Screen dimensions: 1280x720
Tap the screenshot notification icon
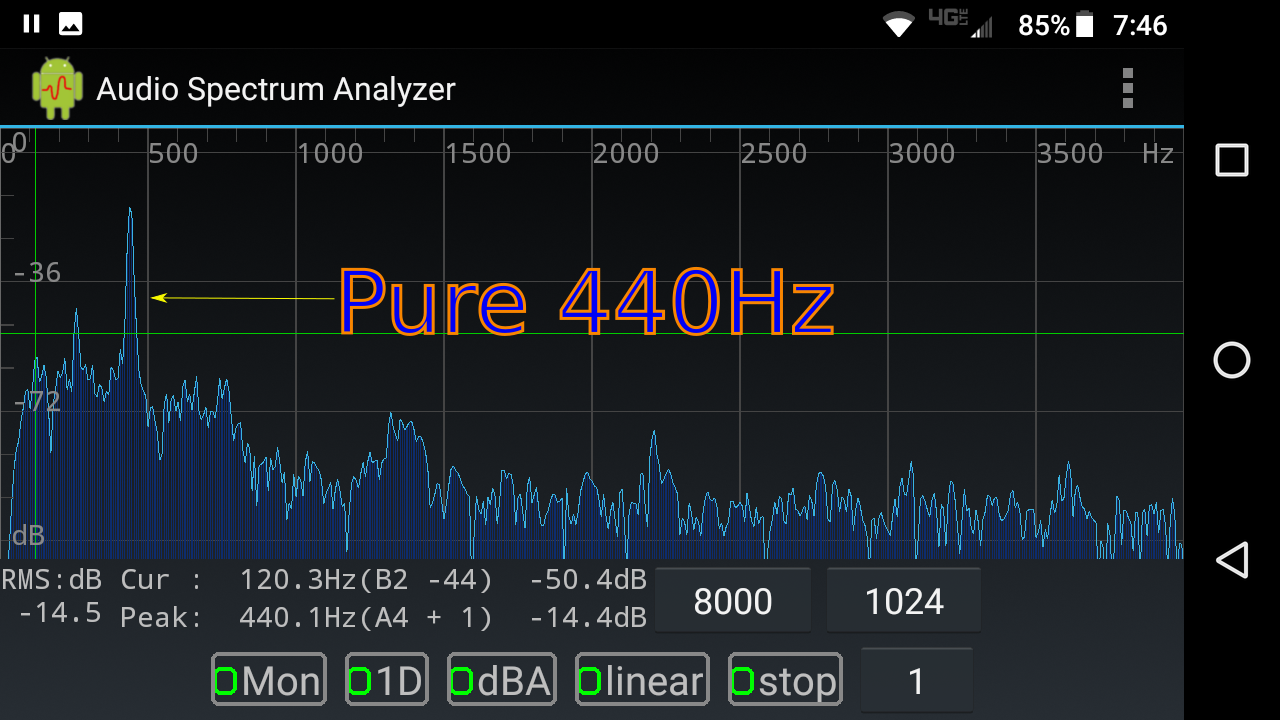(70, 23)
